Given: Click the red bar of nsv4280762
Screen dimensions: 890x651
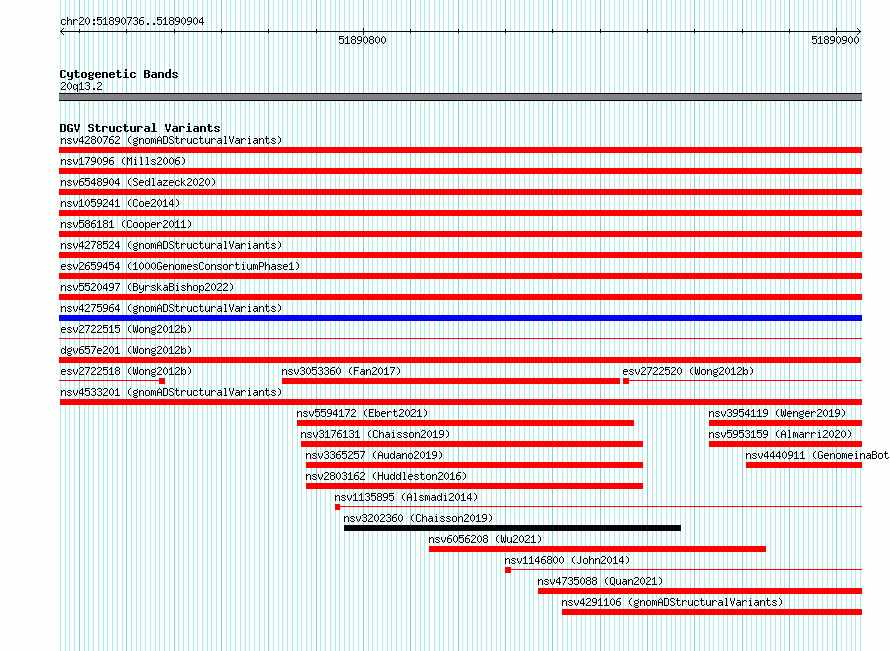Looking at the screenshot, I should [460, 150].
